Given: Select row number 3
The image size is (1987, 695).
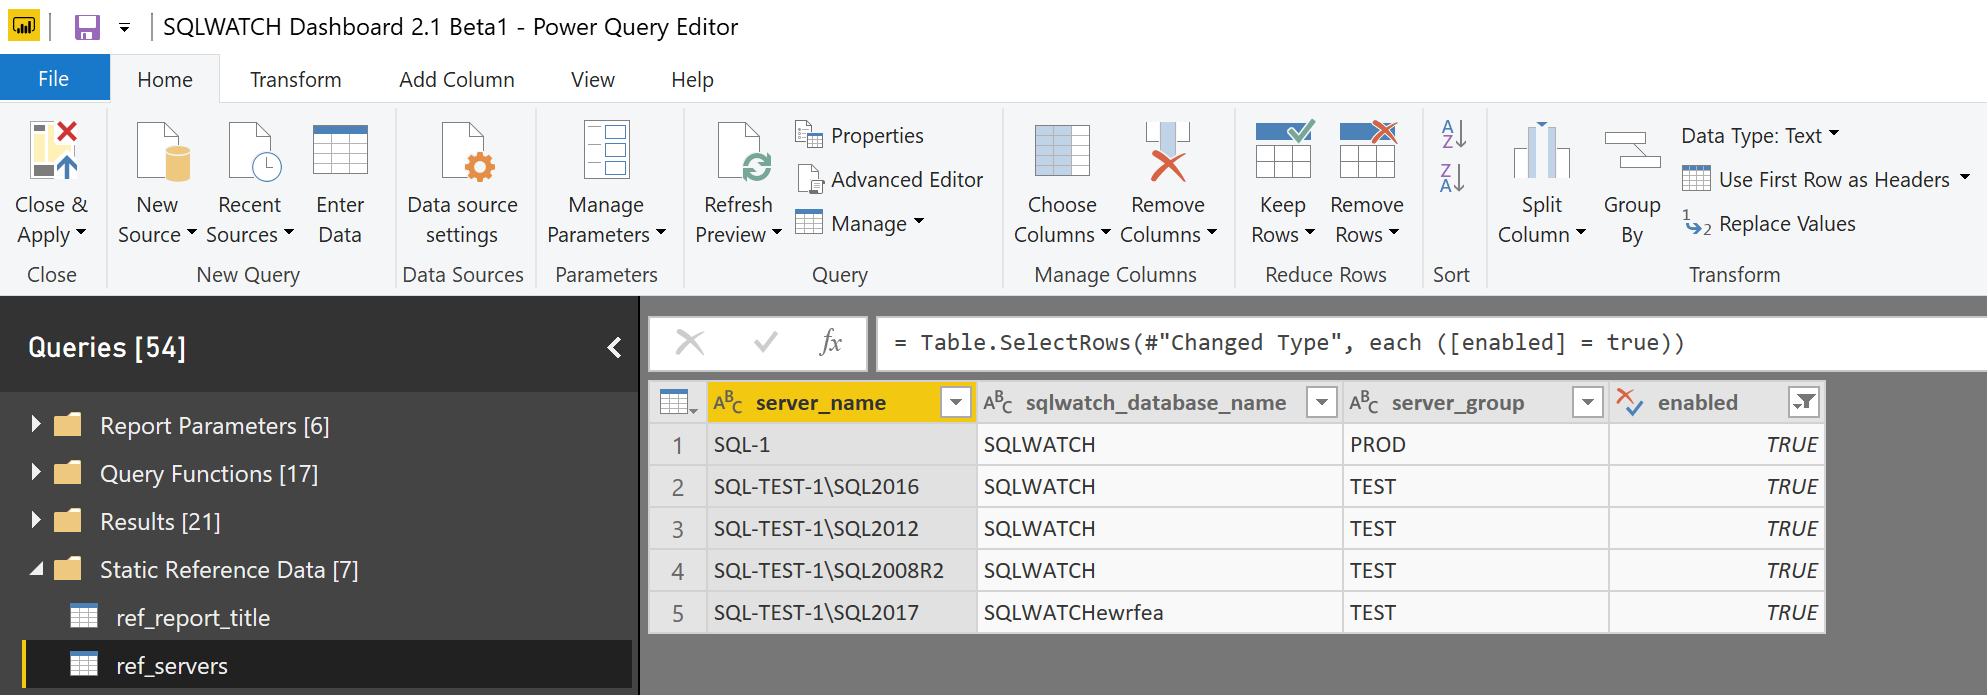Looking at the screenshot, I should [x=678, y=529].
